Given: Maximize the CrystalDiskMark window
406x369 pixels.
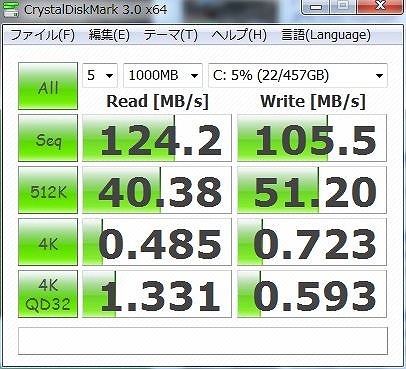Looking at the screenshot, I should (344, 7).
